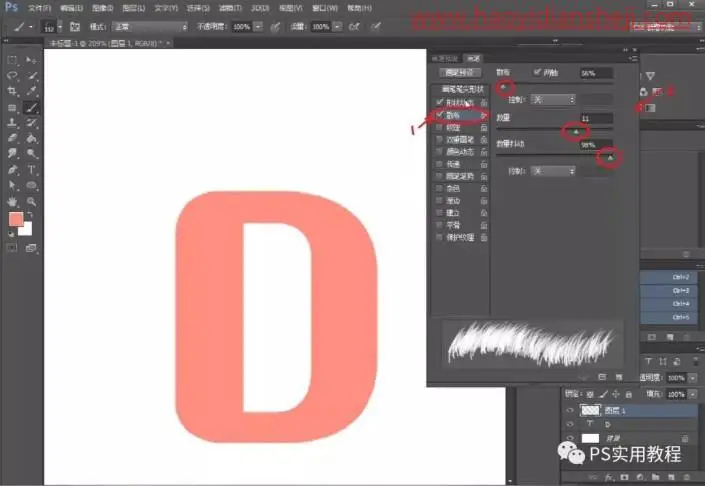The image size is (705, 486).
Task: Enable the 传递 transfer checkbox
Action: (439, 164)
